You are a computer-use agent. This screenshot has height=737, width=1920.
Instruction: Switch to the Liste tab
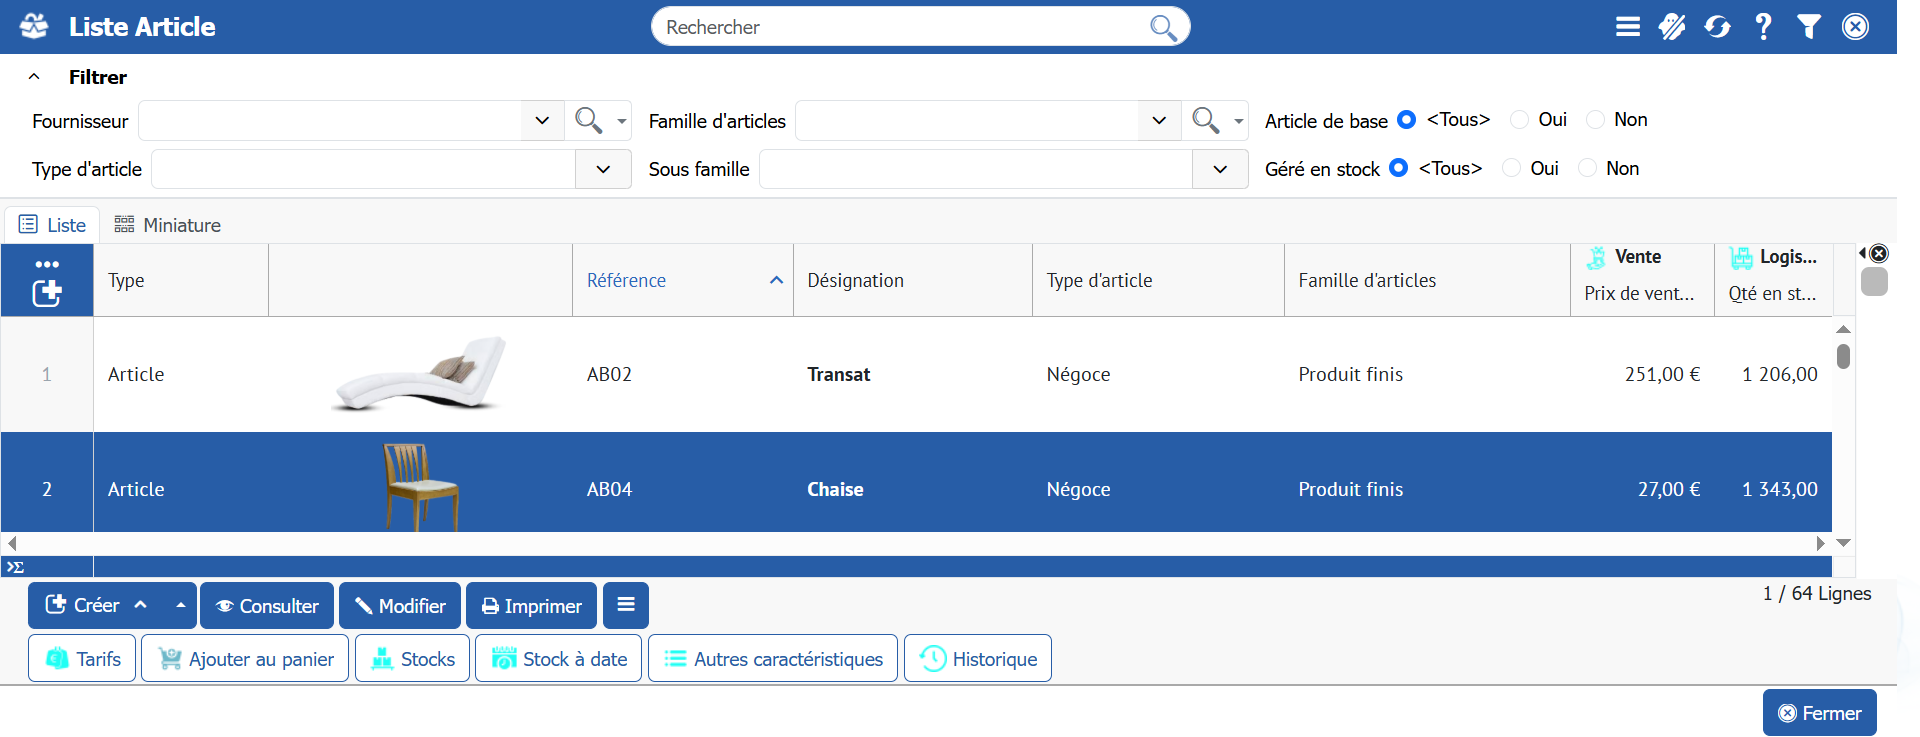(53, 225)
